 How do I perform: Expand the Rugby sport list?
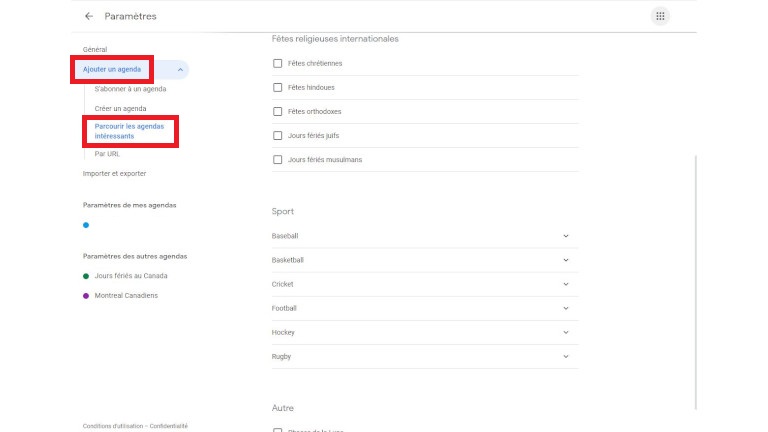tap(425, 357)
